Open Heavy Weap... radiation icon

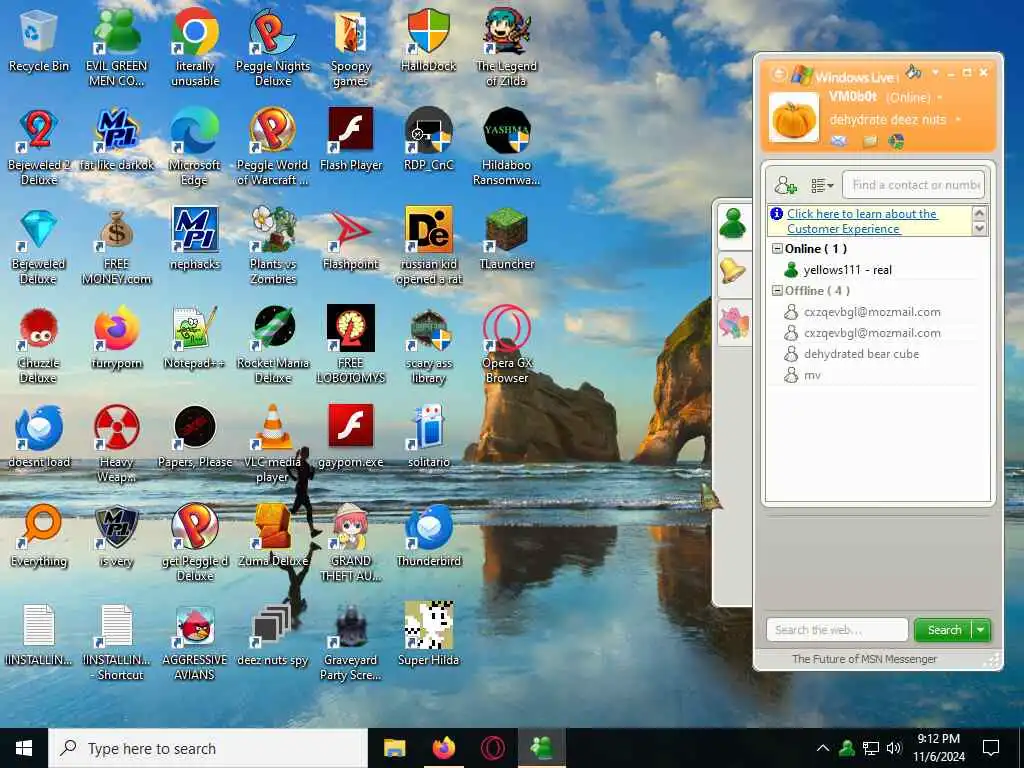(116, 443)
